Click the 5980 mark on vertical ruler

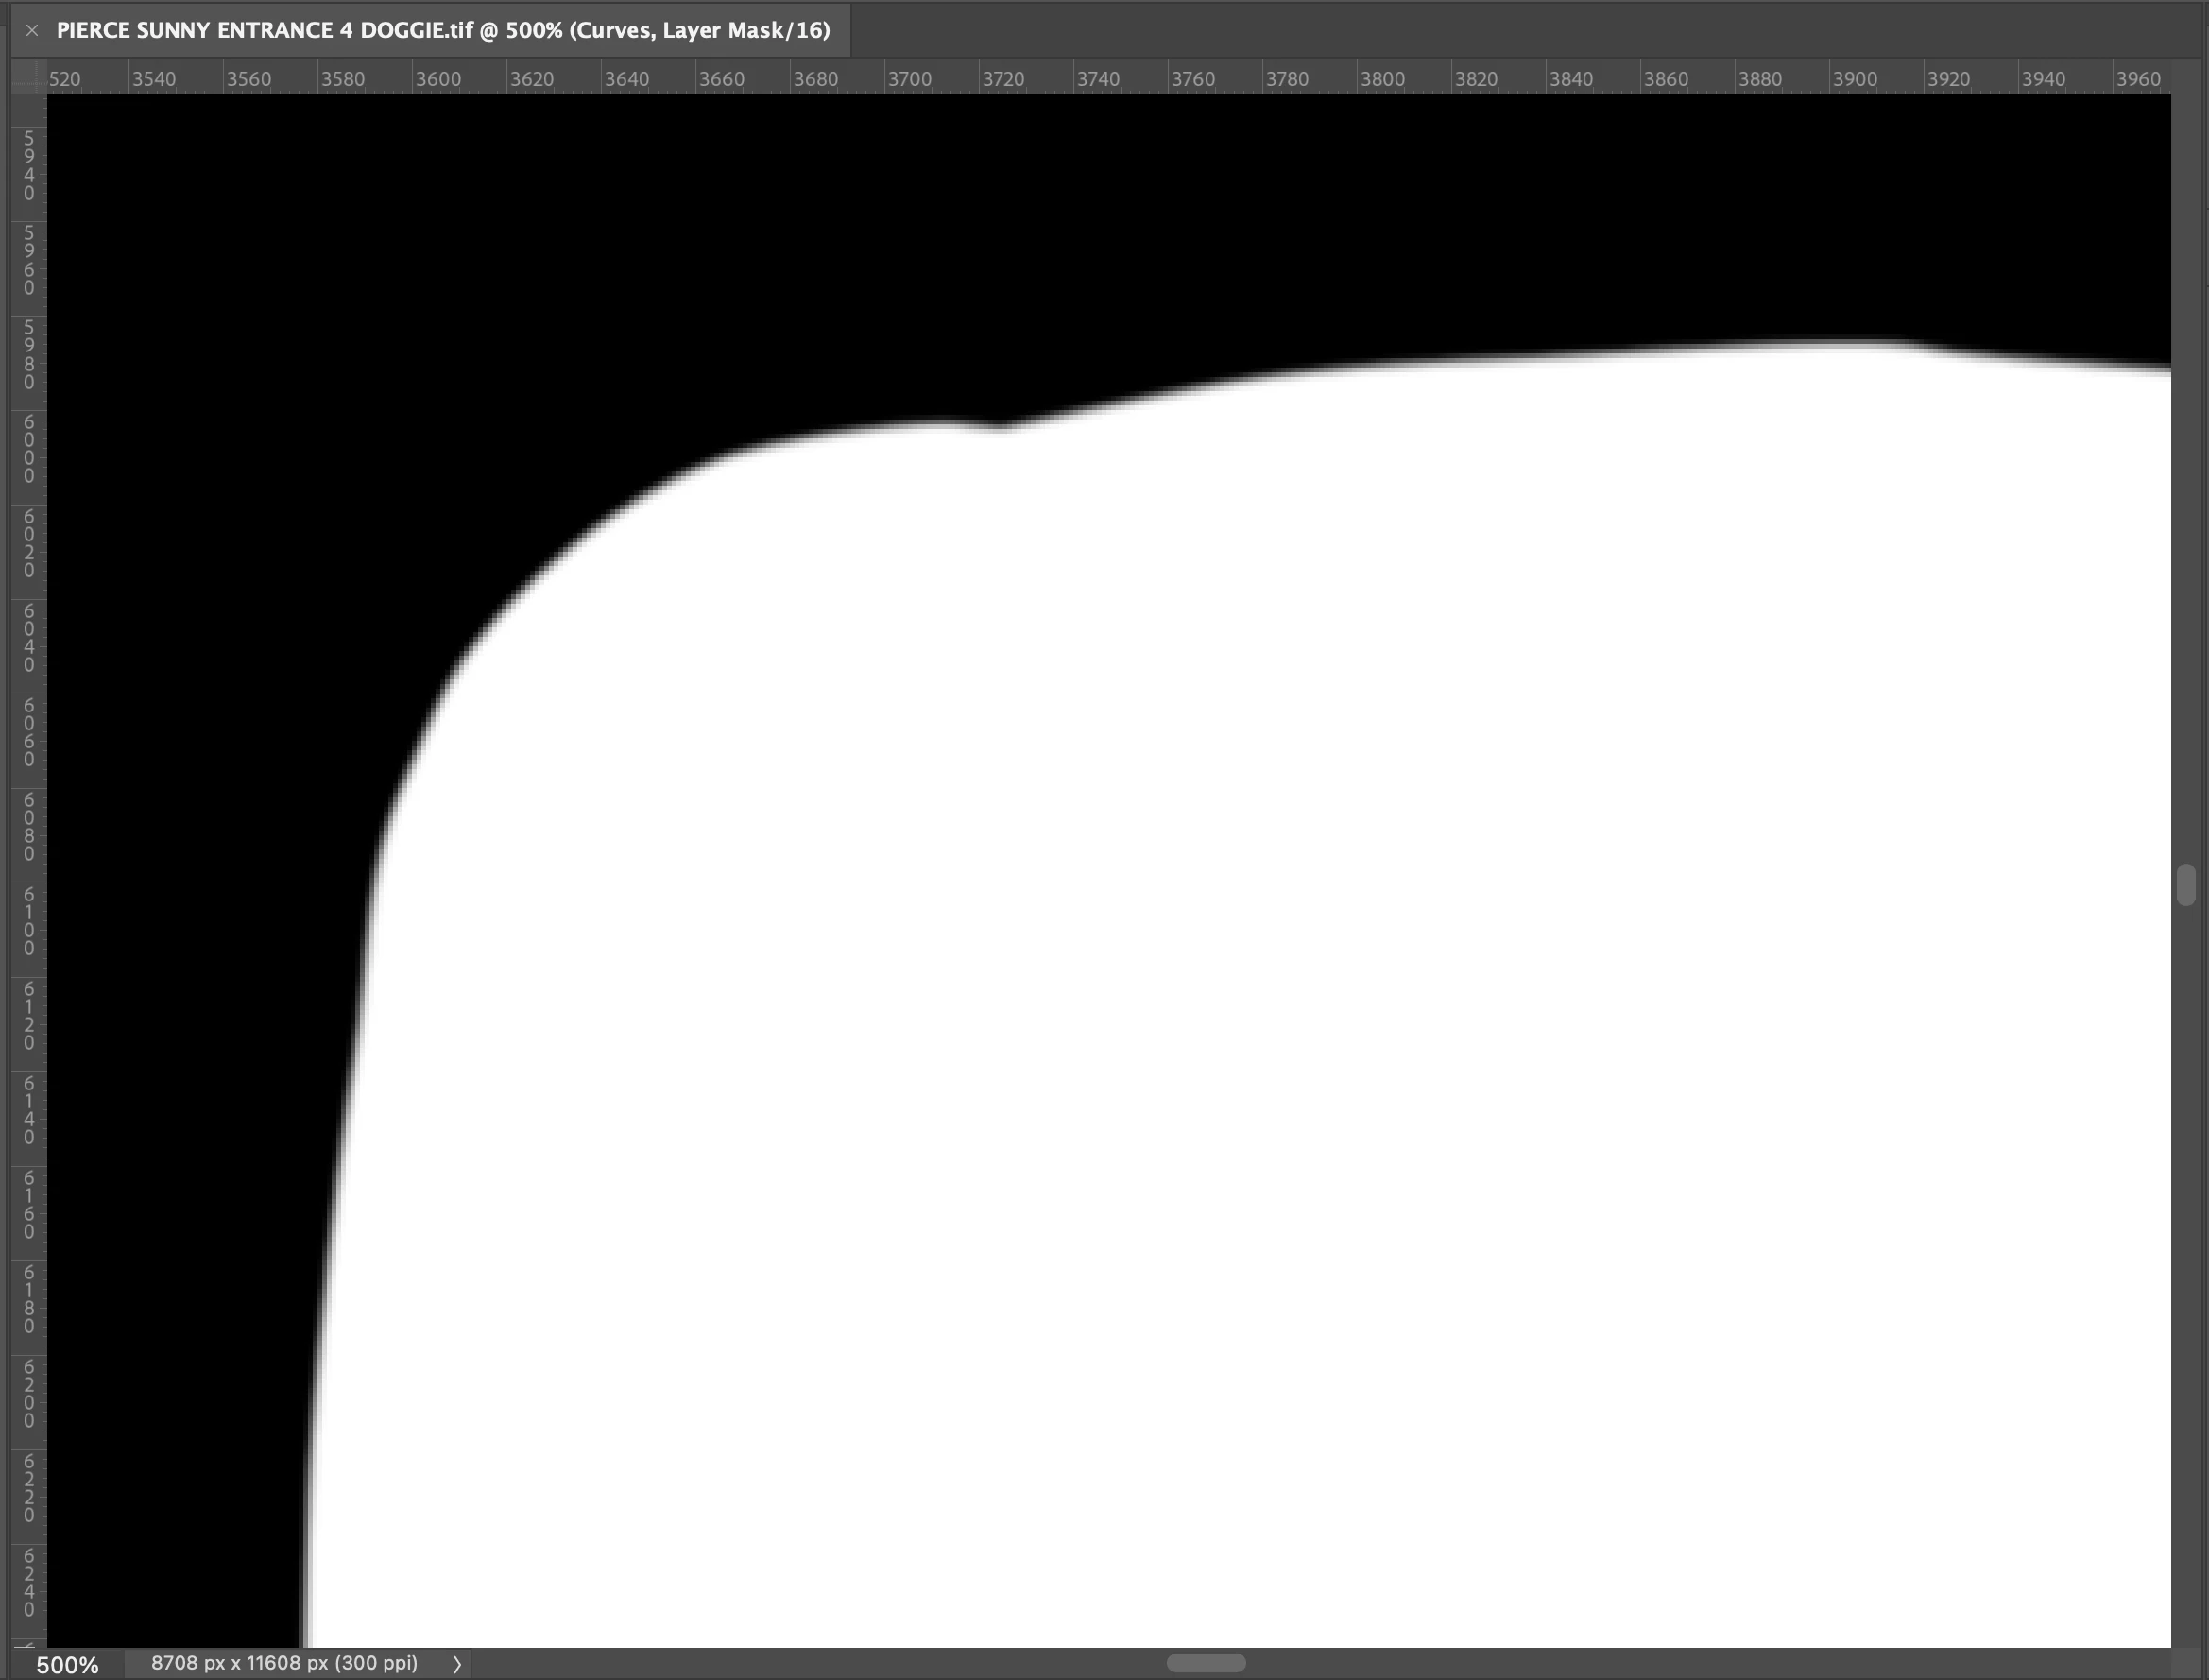pos(29,354)
